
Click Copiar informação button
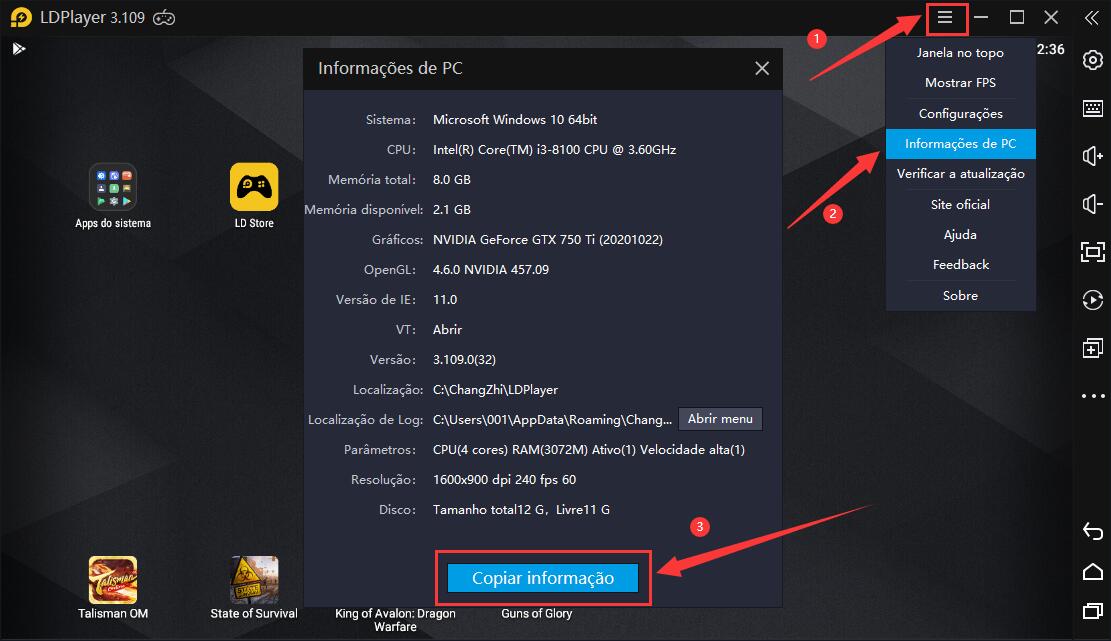point(543,578)
